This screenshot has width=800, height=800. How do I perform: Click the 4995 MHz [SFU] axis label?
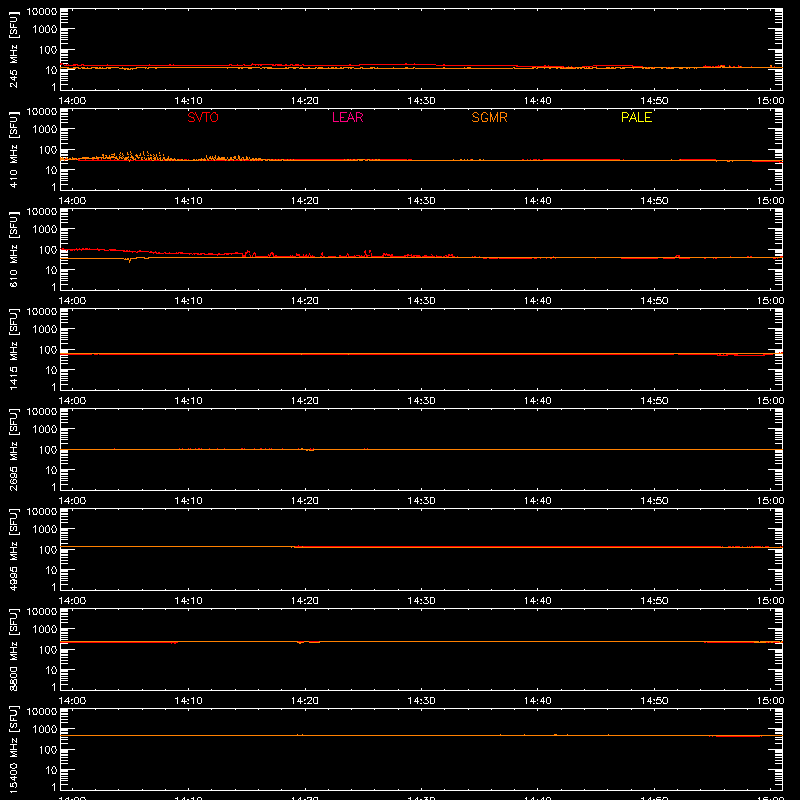[x=14, y=549]
